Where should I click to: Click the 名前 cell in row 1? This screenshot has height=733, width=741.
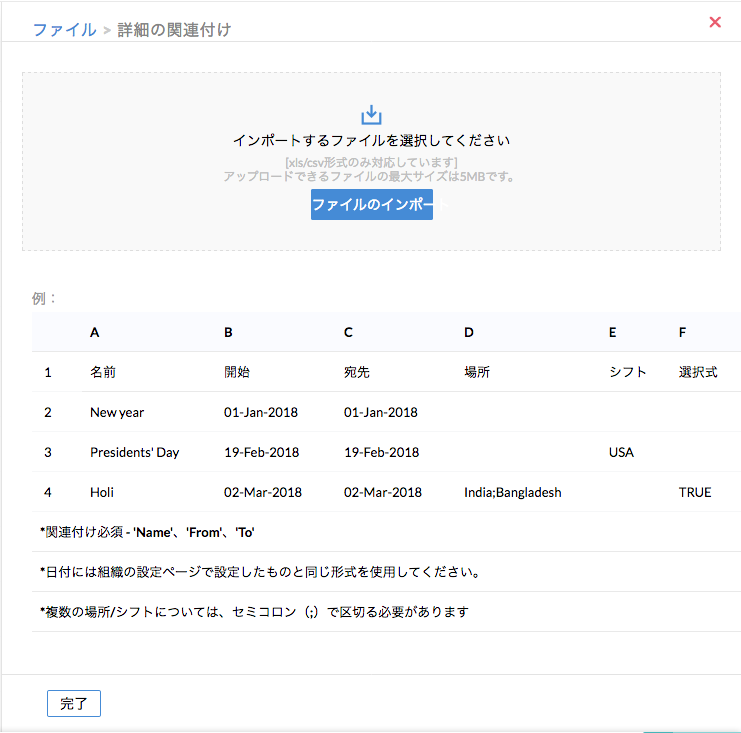[x=103, y=372]
